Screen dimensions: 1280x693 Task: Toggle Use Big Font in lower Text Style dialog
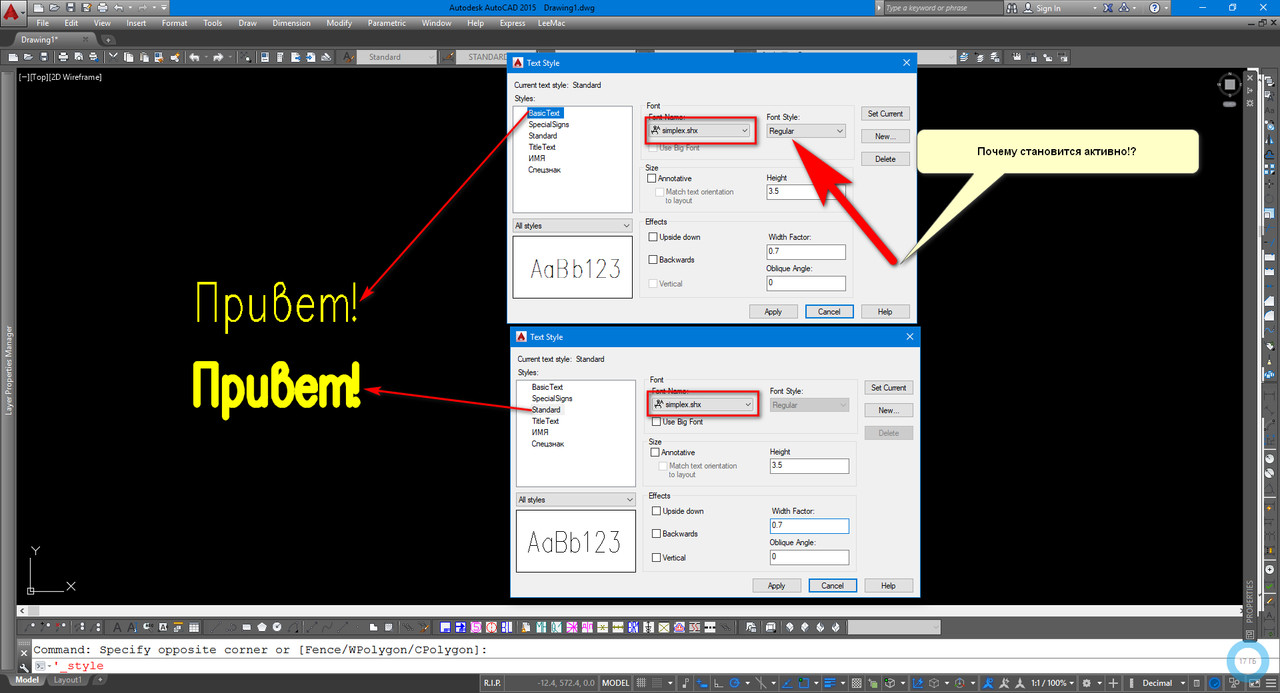click(656, 422)
